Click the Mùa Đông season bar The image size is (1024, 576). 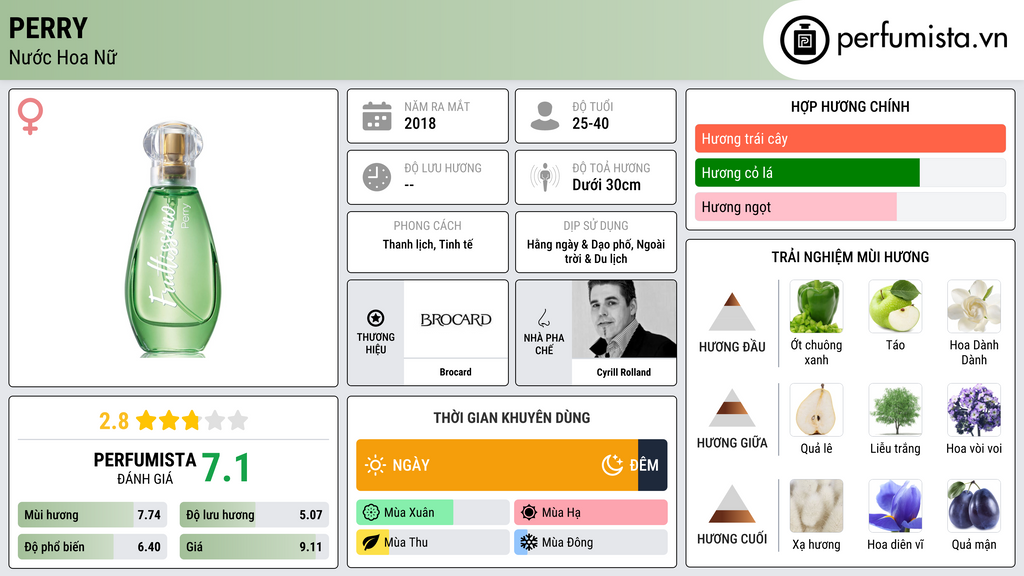590,542
